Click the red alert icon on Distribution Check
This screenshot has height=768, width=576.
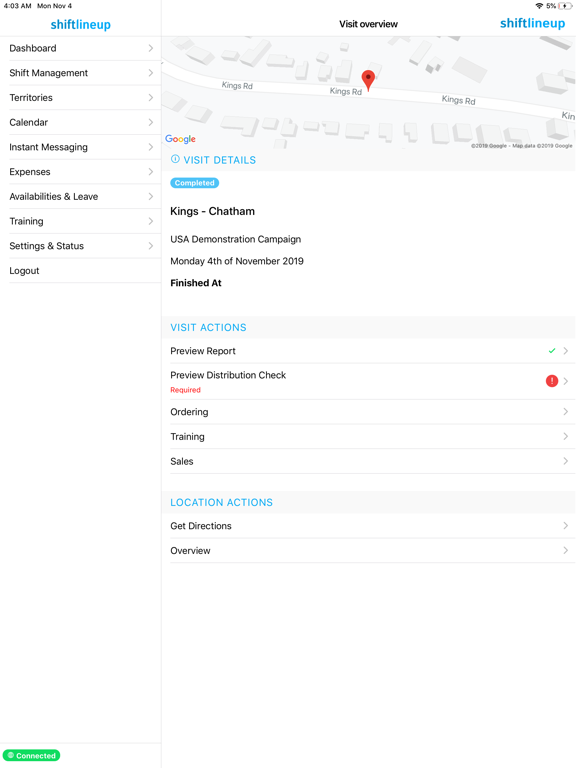pos(552,381)
